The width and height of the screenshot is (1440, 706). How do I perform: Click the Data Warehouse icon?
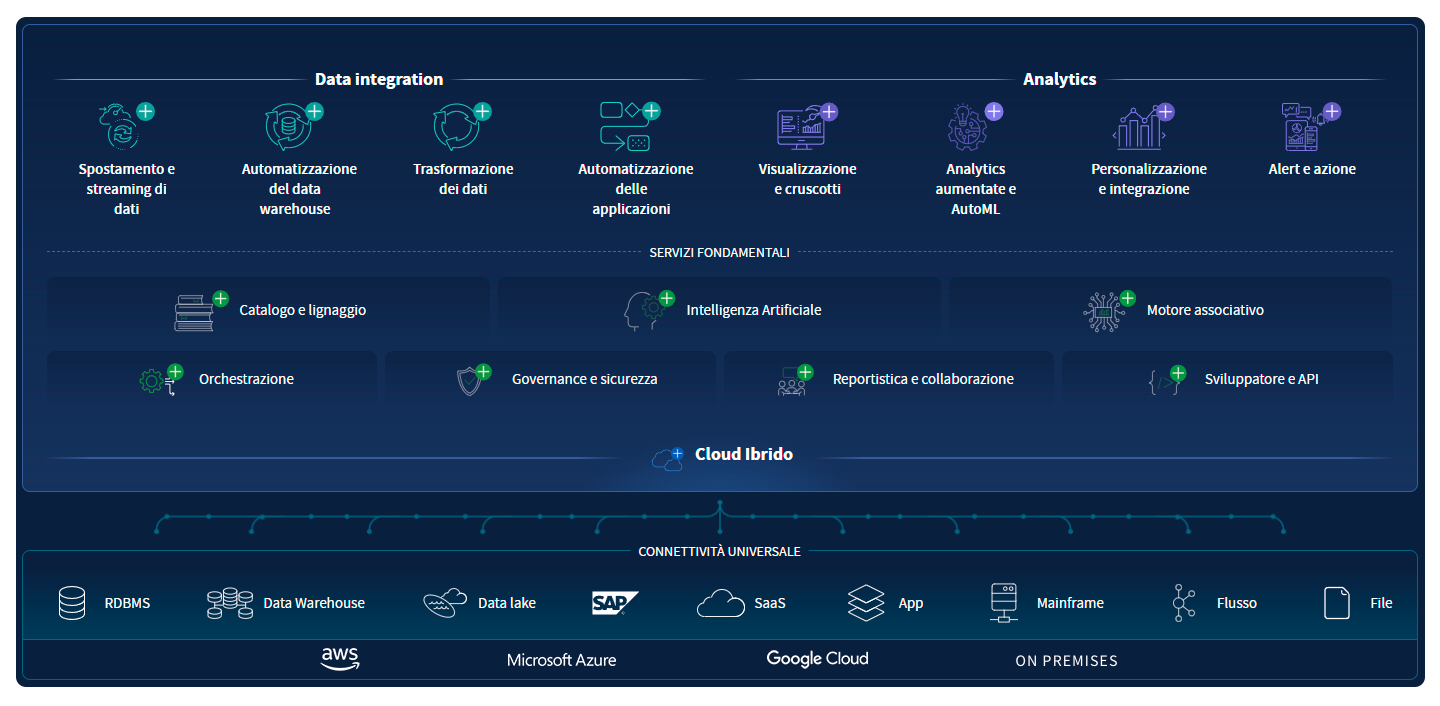(x=230, y=603)
